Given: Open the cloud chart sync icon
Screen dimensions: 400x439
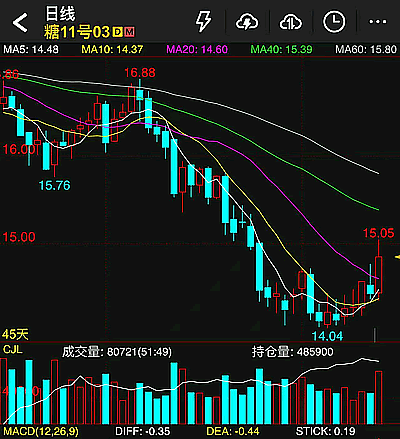Looking at the screenshot, I should (x=290, y=22).
